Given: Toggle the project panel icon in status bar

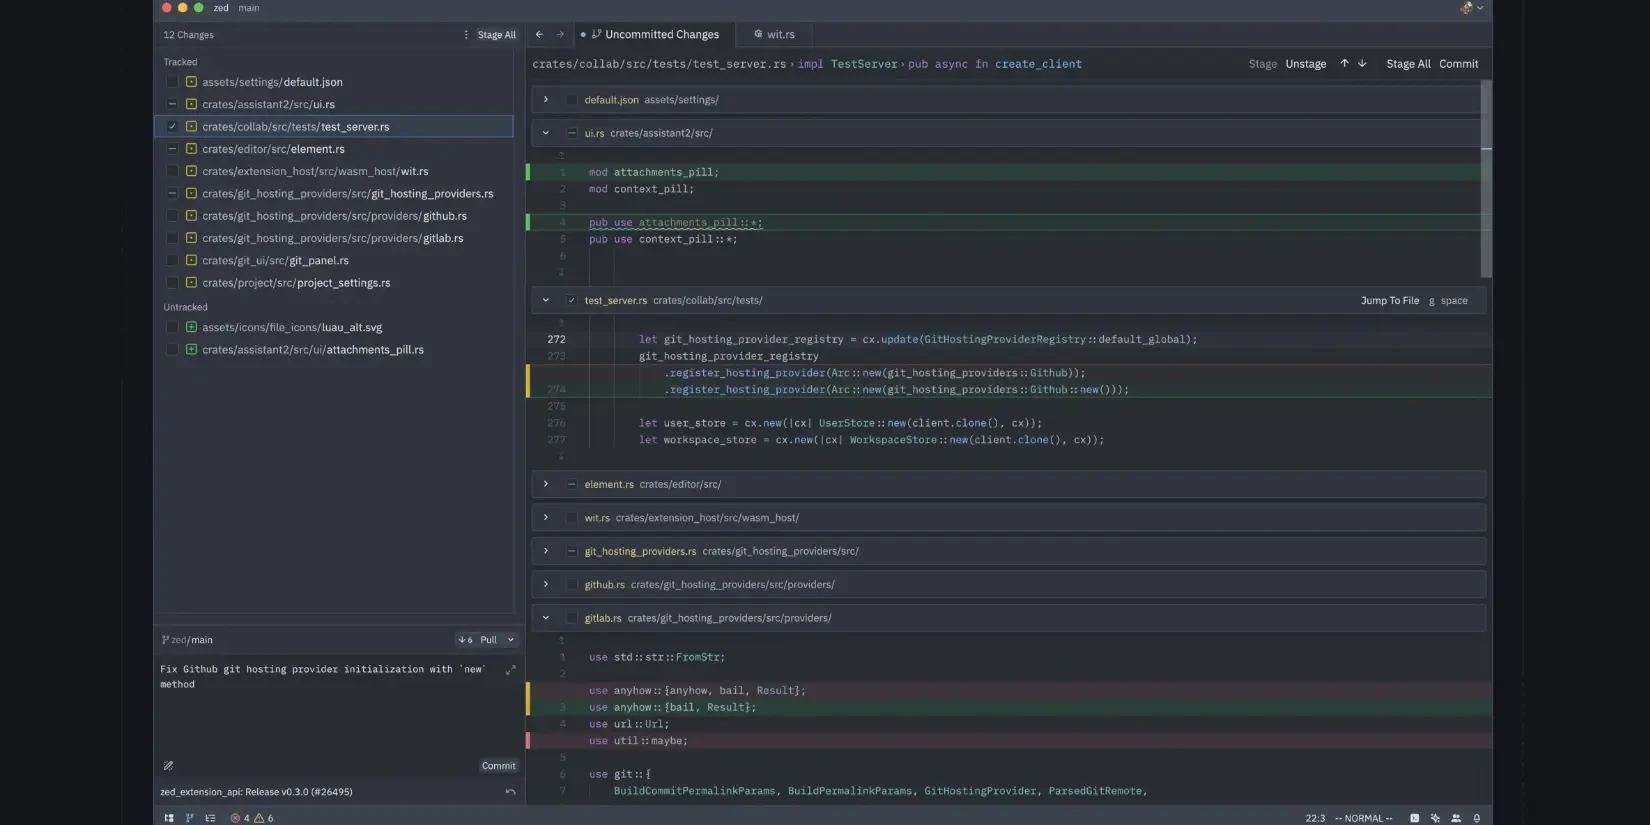Looking at the screenshot, I should click(169, 818).
